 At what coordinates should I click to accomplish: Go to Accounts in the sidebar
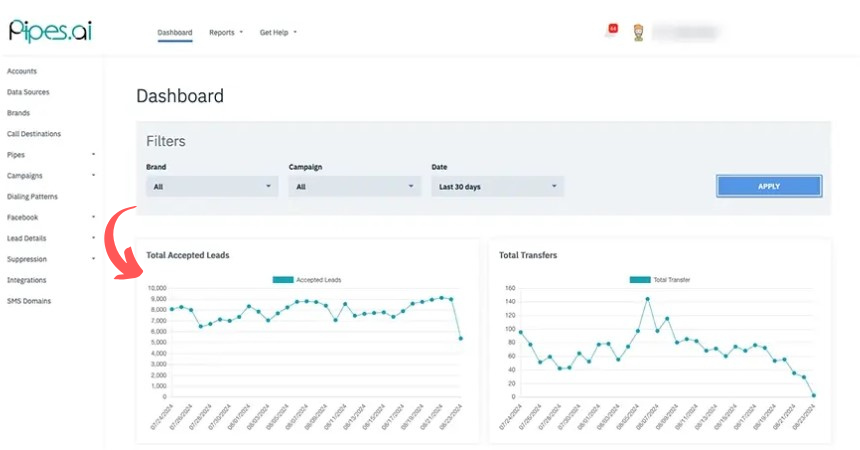tap(22, 71)
